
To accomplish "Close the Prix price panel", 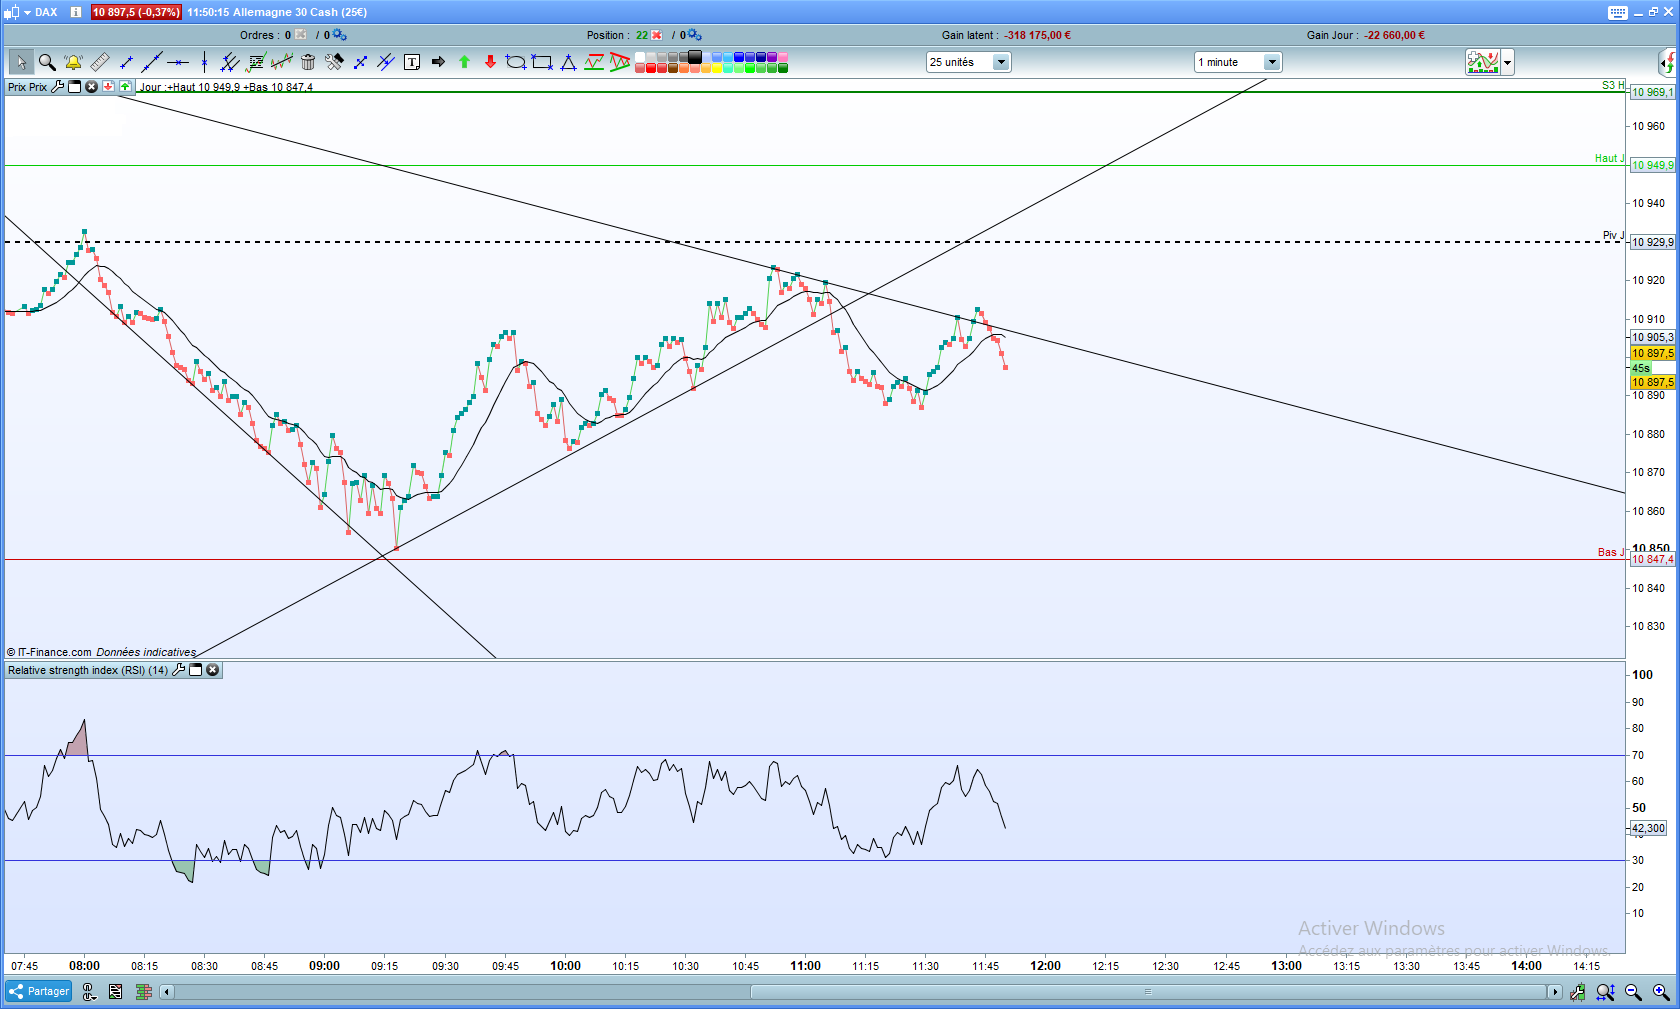I will click(92, 87).
